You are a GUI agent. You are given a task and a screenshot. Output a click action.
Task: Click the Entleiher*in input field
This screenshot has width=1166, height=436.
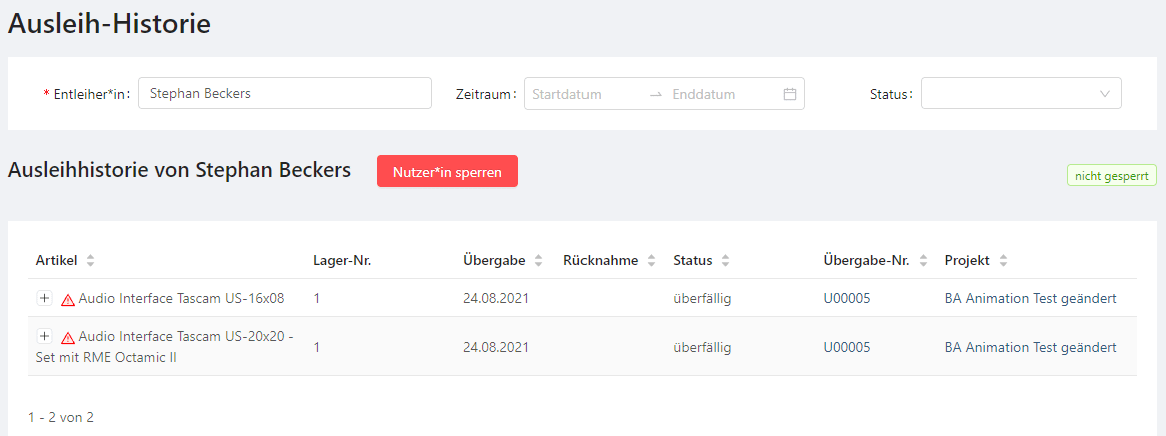click(284, 94)
